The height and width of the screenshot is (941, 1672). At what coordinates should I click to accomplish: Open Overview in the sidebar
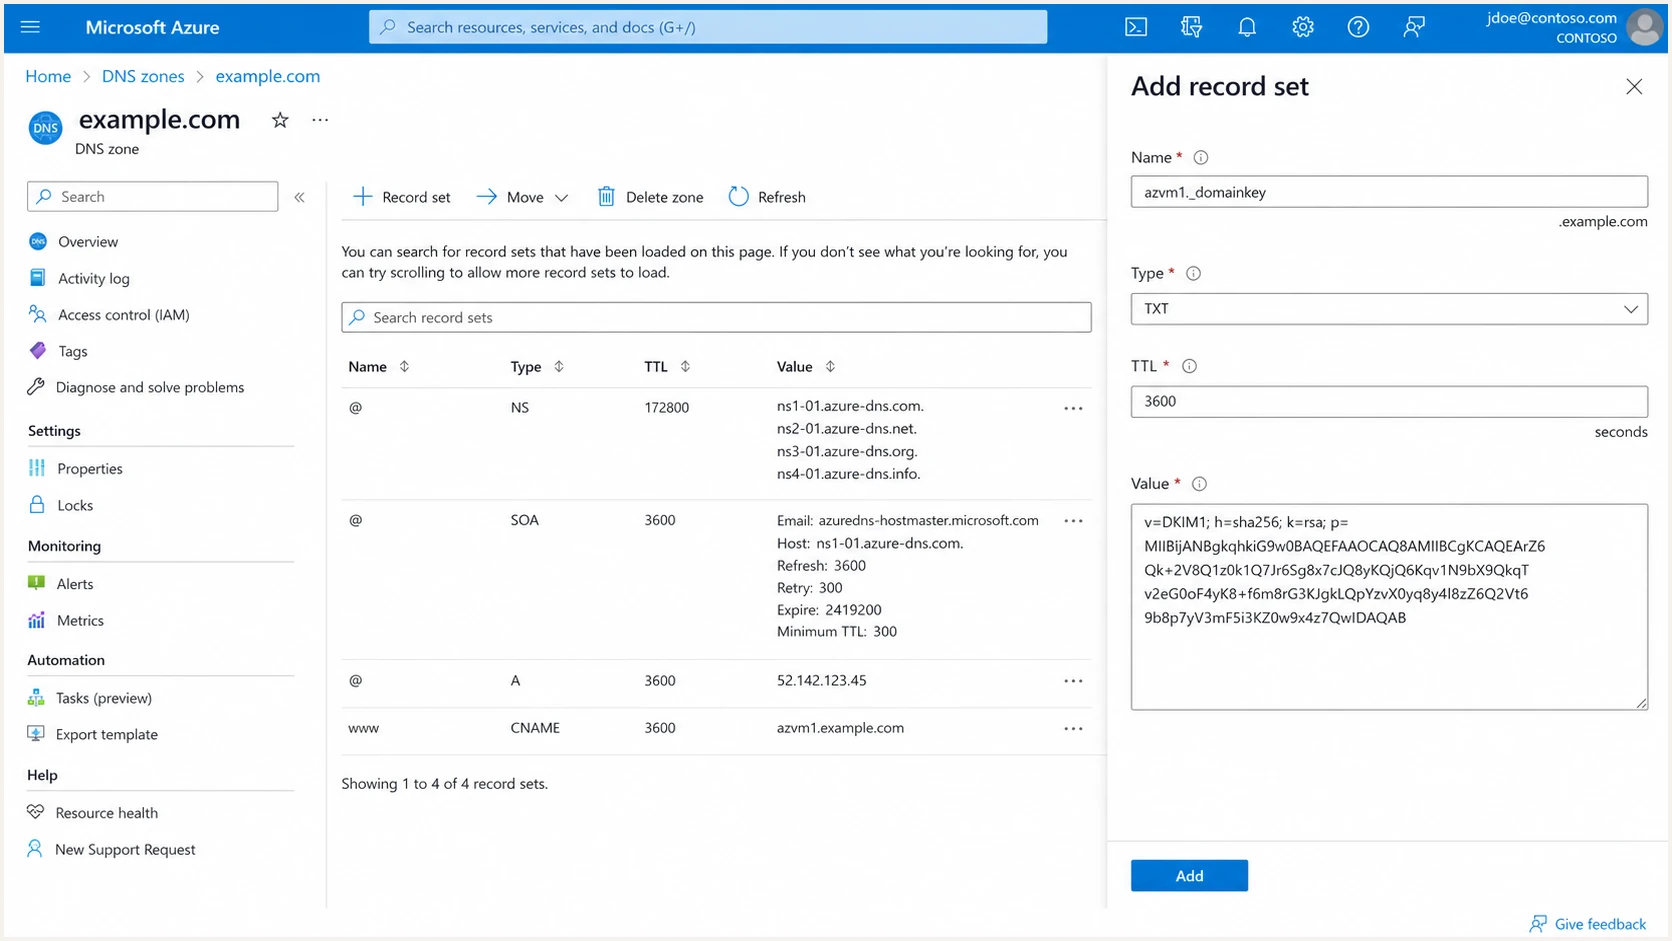pos(74,242)
